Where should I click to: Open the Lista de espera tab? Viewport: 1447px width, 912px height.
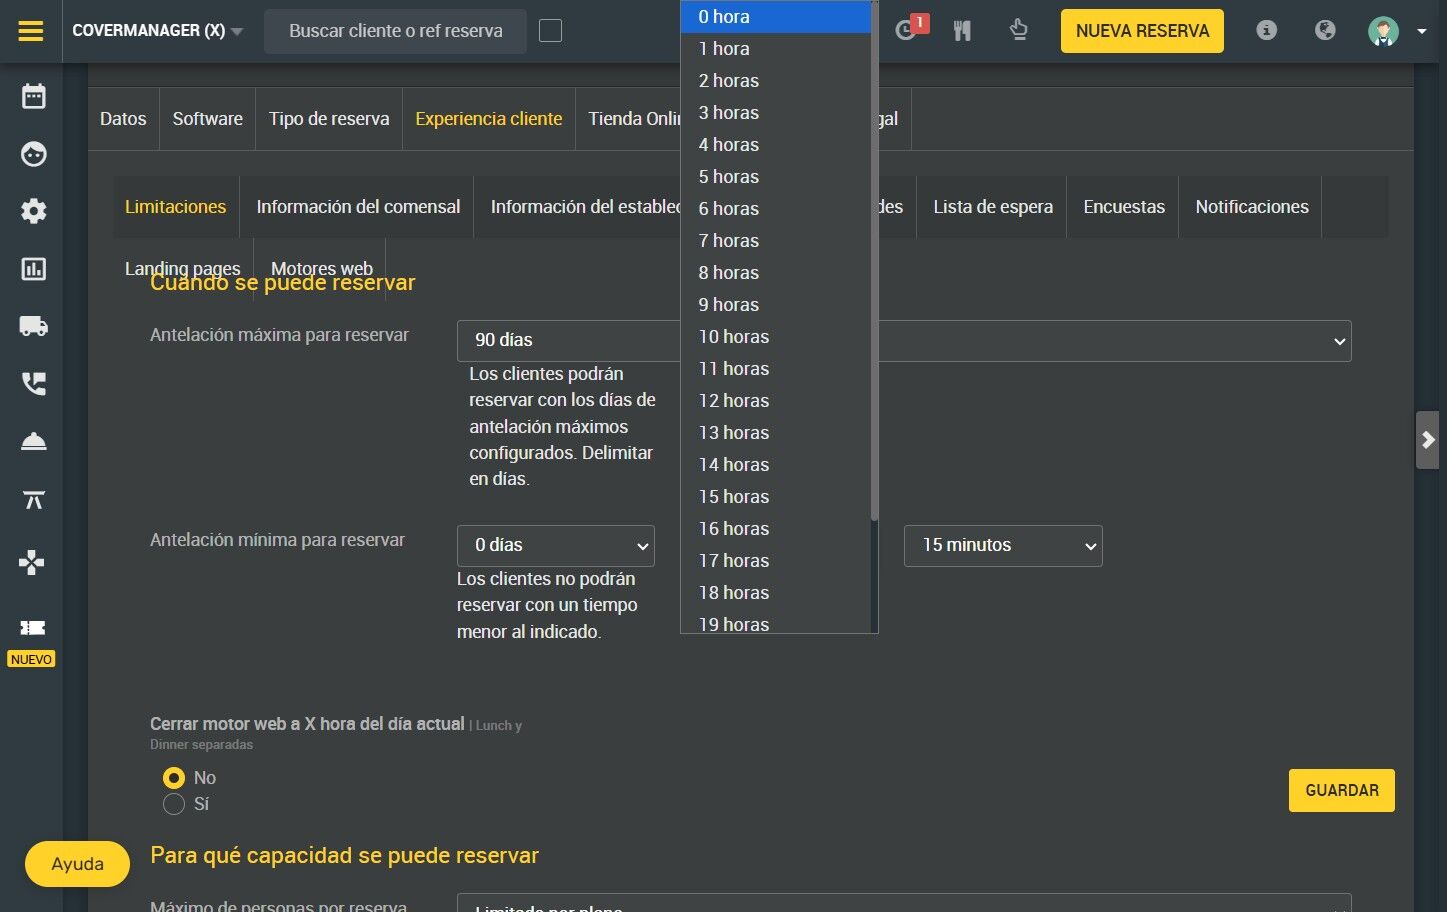coord(993,207)
